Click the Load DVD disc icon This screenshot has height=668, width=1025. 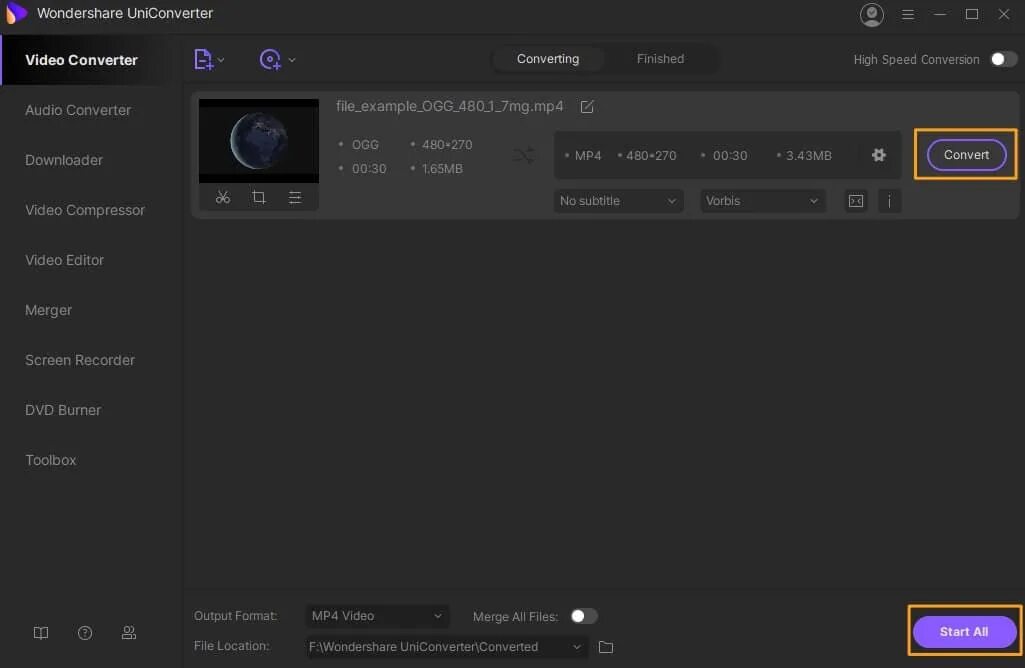tap(270, 59)
